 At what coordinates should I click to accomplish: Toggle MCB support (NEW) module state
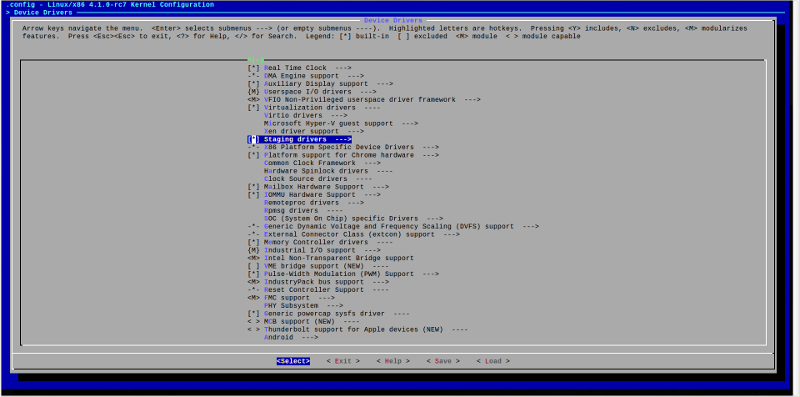(254, 322)
